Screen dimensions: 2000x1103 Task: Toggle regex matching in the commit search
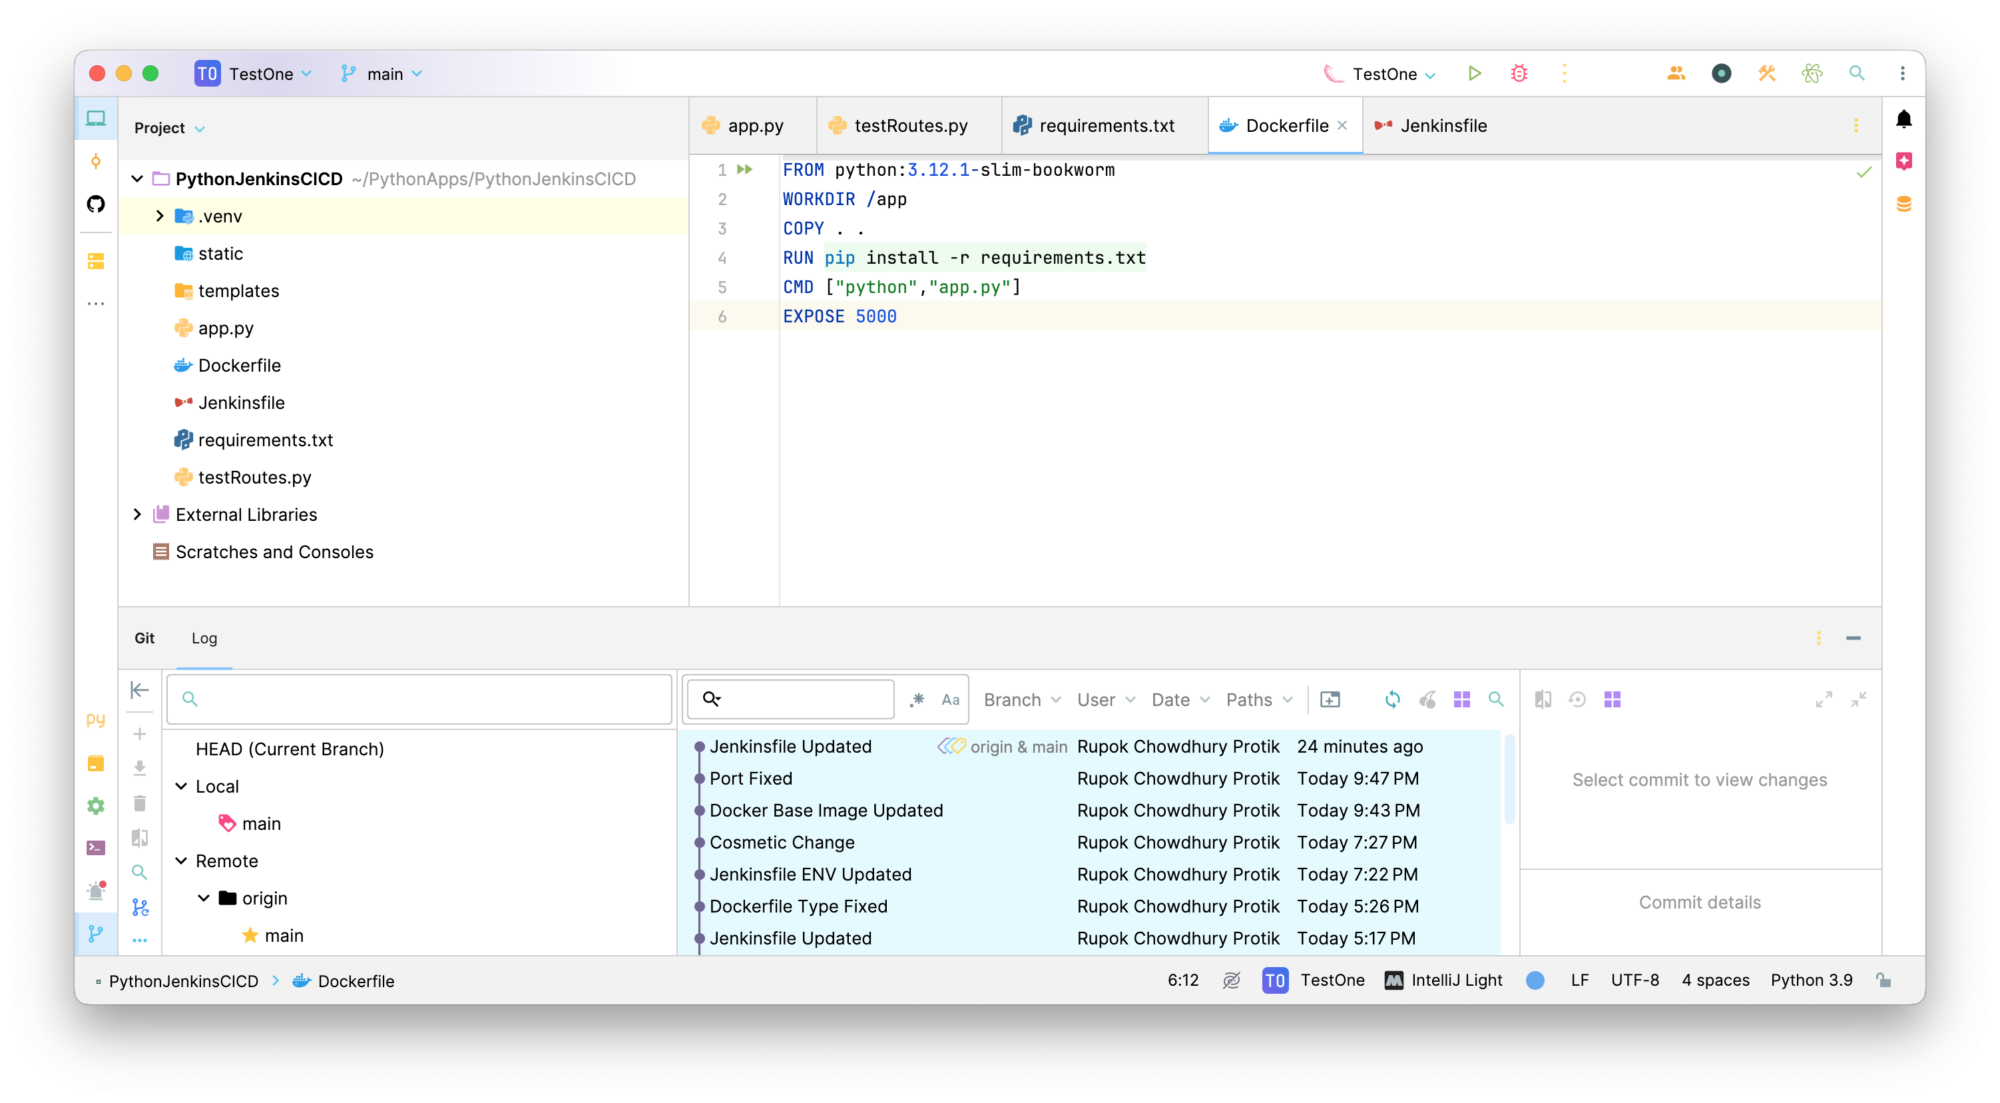pyautogui.click(x=917, y=699)
